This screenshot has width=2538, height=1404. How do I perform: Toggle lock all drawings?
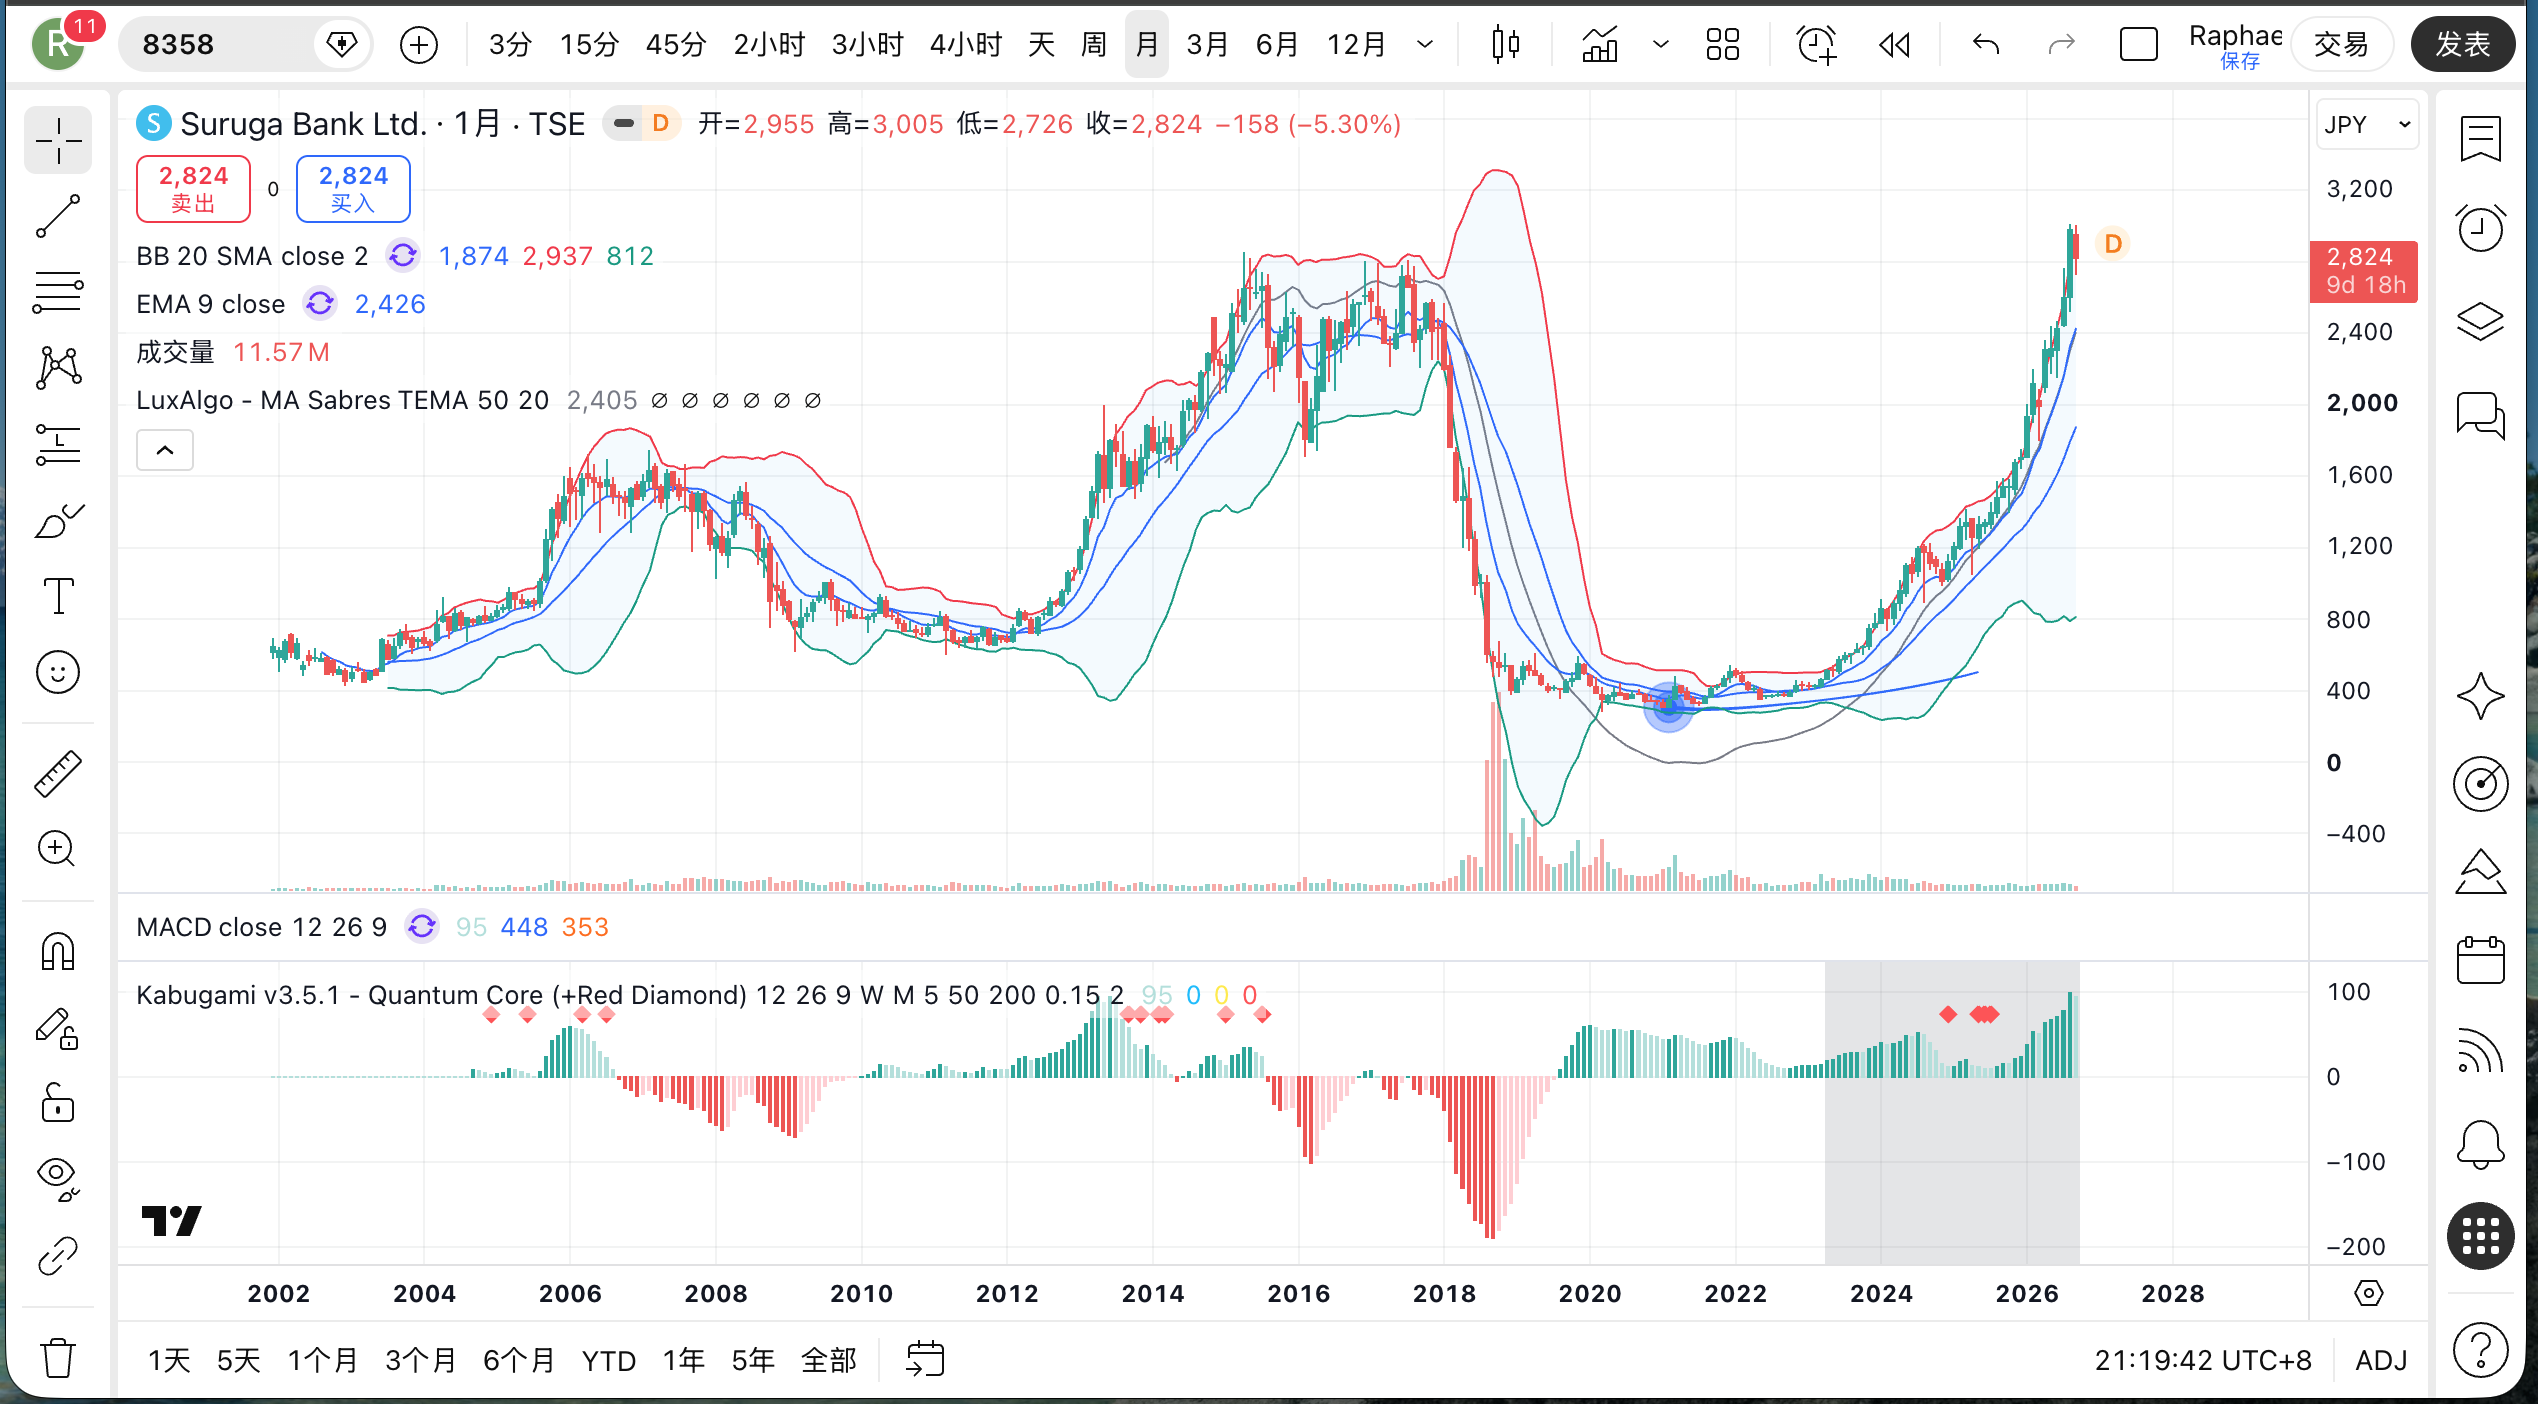coord(58,1103)
